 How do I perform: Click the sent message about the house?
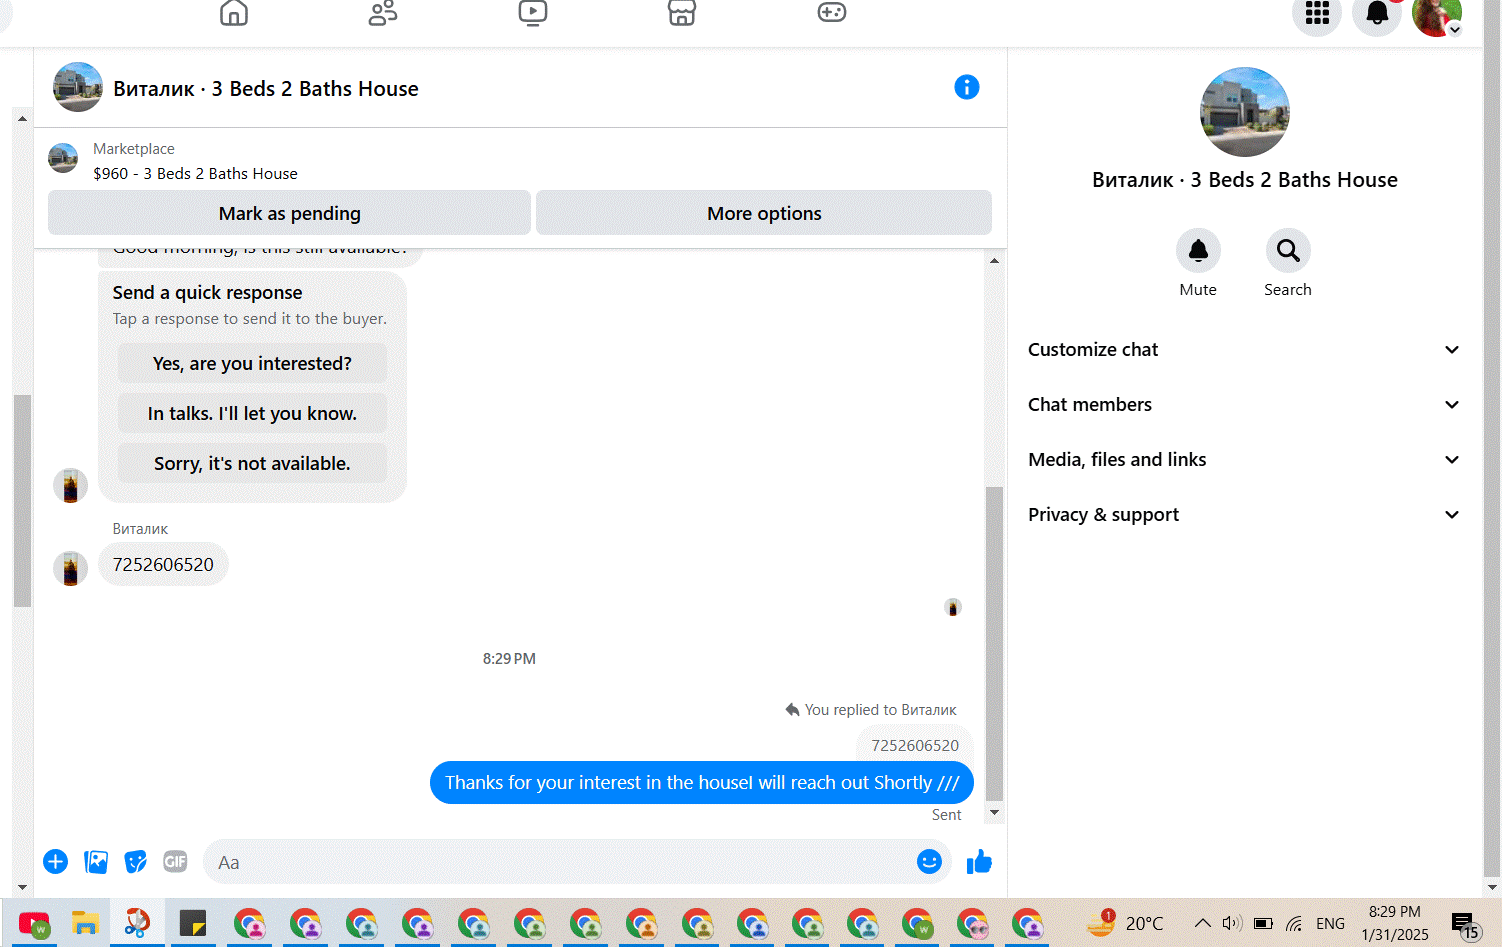(702, 782)
